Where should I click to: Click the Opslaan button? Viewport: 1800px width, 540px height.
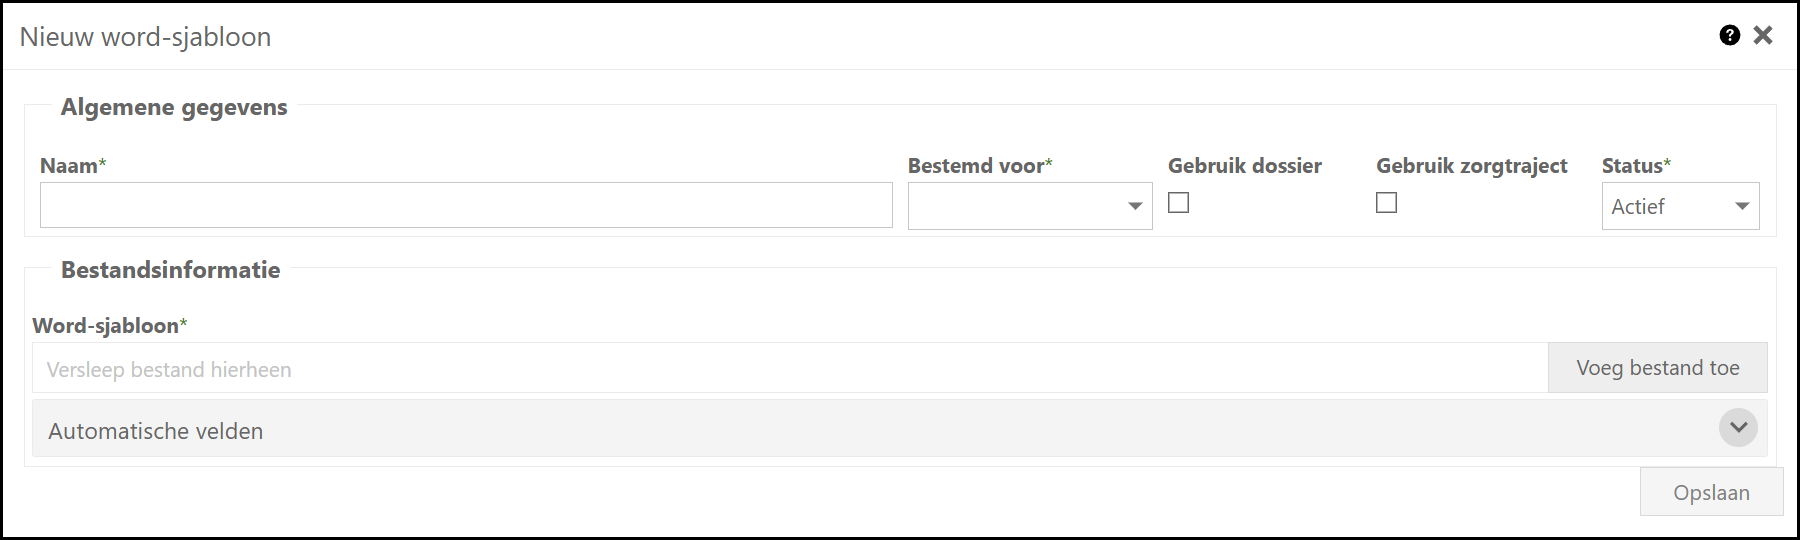click(1711, 492)
